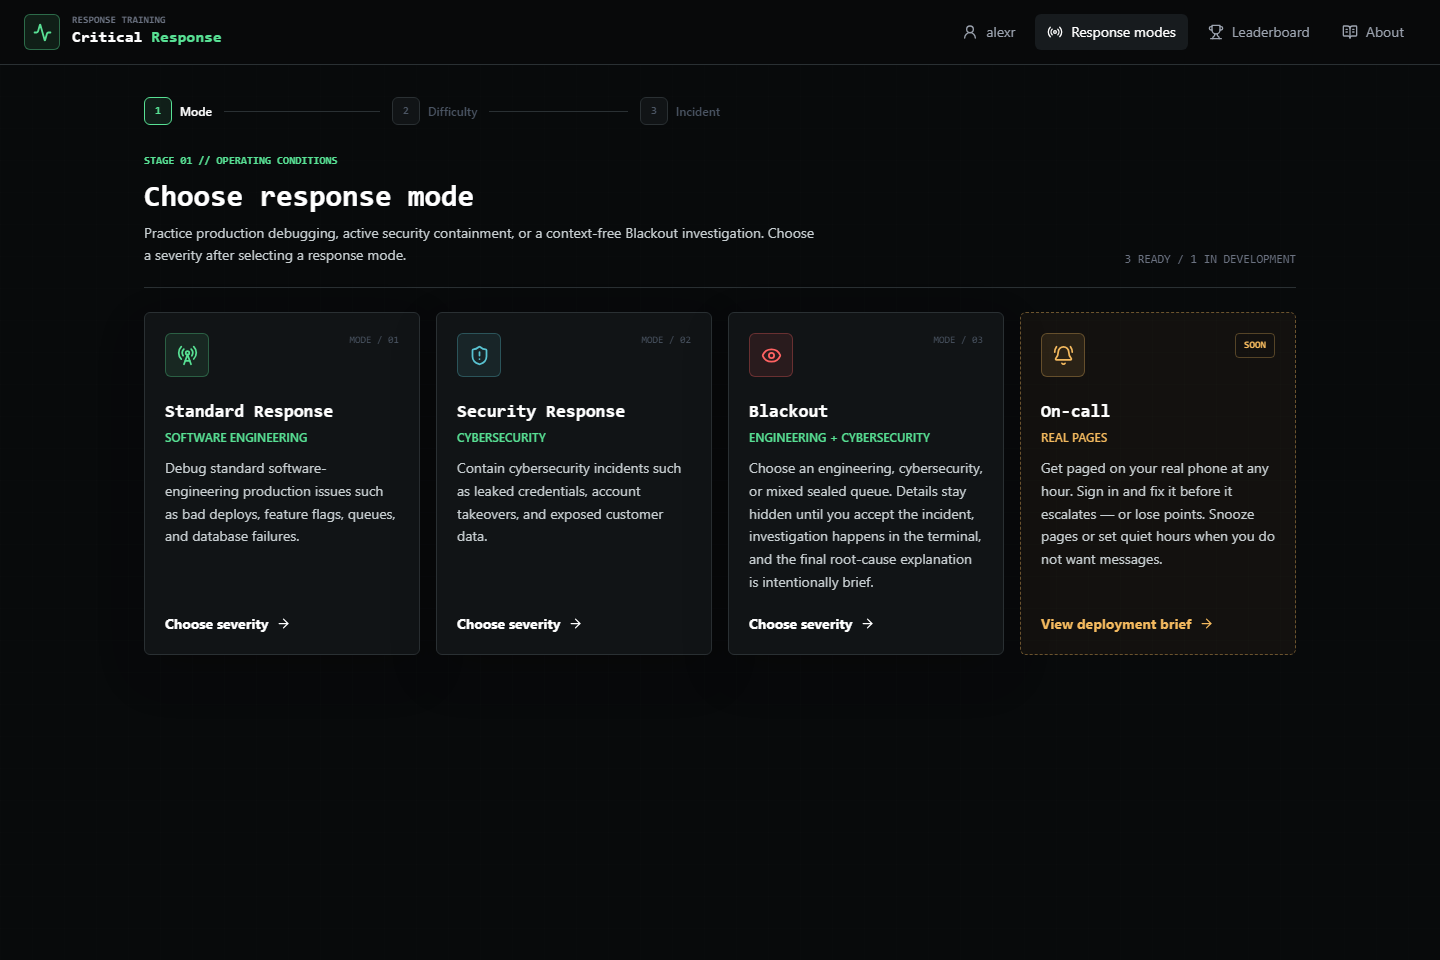Image resolution: width=1440 pixels, height=960 pixels.
Task: Open the Leaderboard page
Action: [x=1259, y=32]
